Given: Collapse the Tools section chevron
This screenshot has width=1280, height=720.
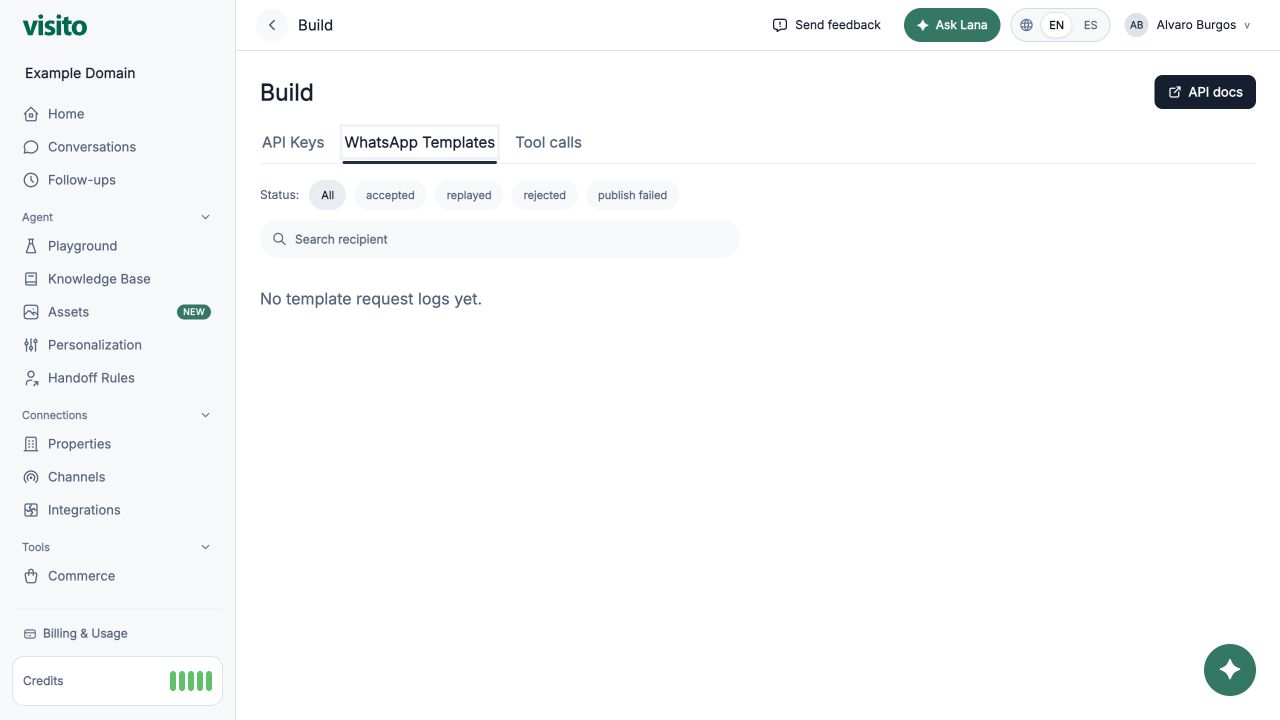Looking at the screenshot, I should click(206, 547).
